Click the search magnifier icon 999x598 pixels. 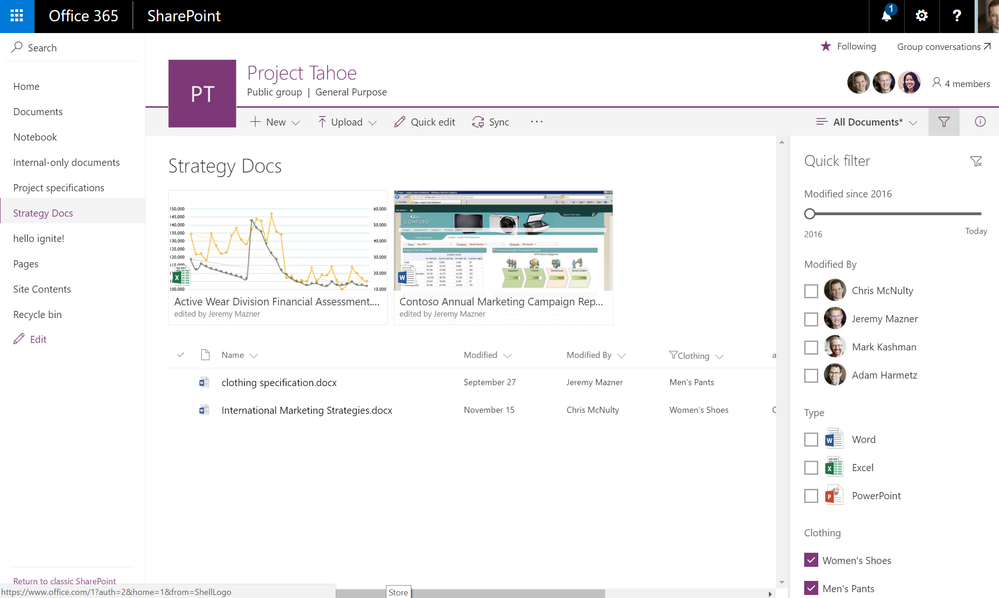coord(17,47)
